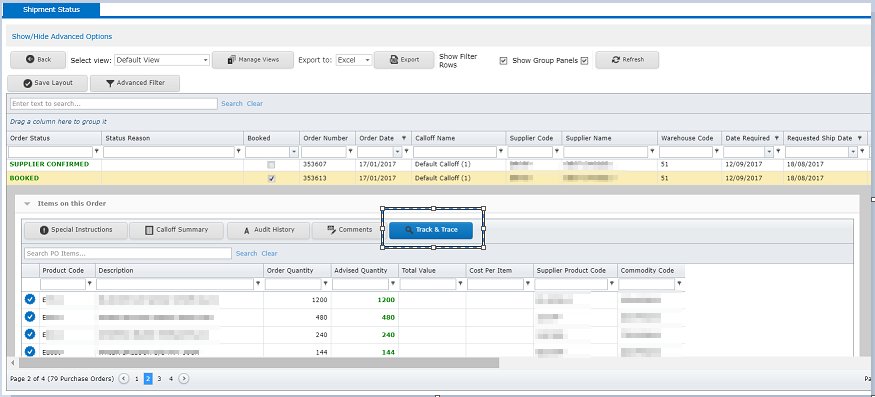Open Special Instructions
Image resolution: width=875 pixels, height=397 pixels.
pyautogui.click(x=75, y=230)
